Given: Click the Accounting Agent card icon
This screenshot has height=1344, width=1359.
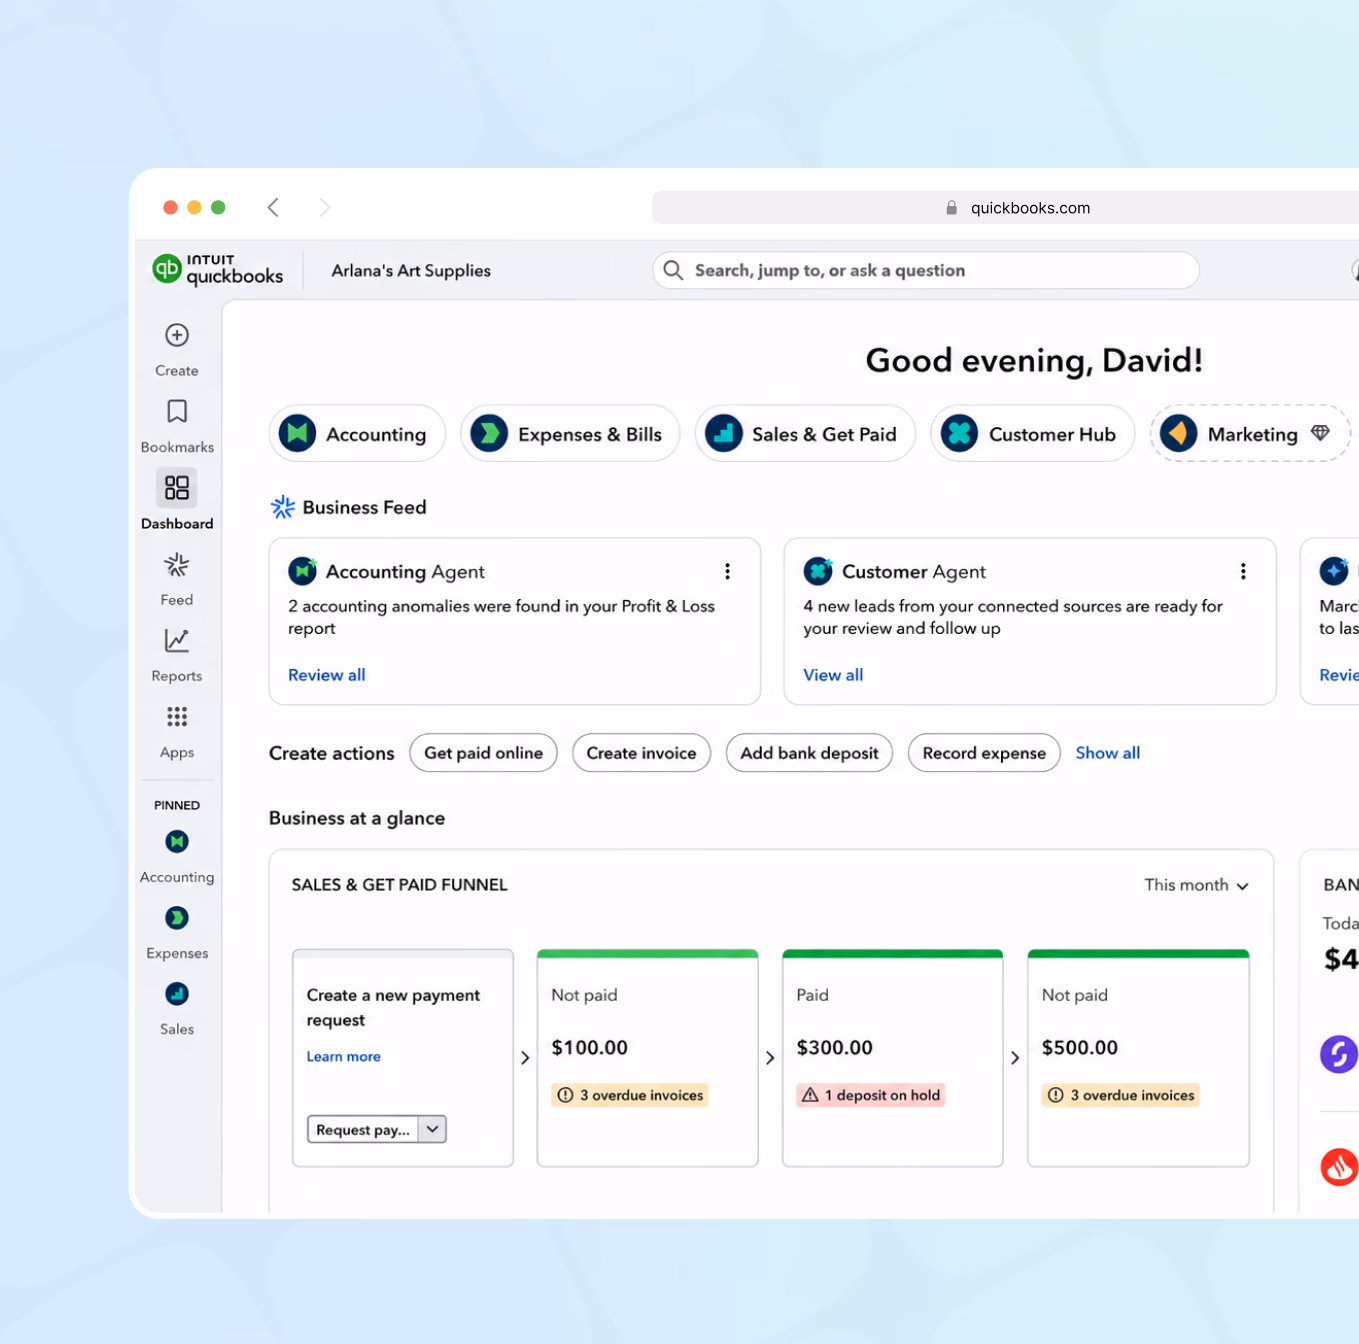Looking at the screenshot, I should pos(302,571).
